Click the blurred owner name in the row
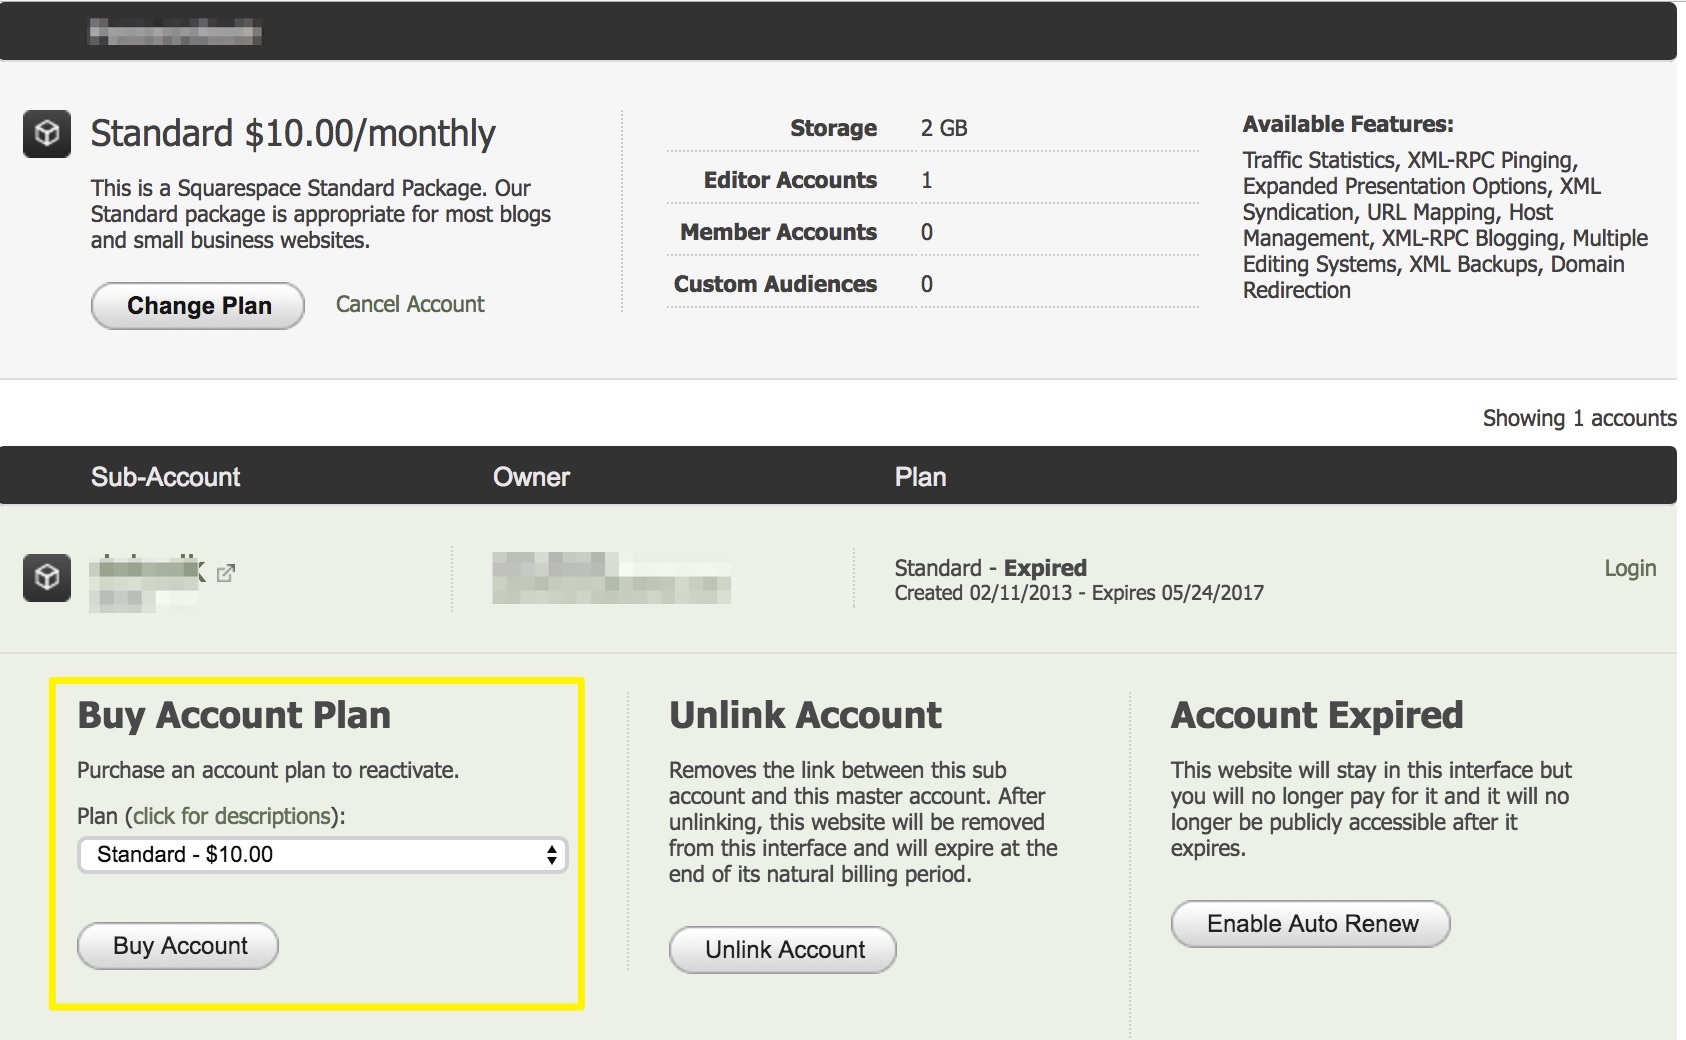The height and width of the screenshot is (1040, 1686). [x=610, y=578]
